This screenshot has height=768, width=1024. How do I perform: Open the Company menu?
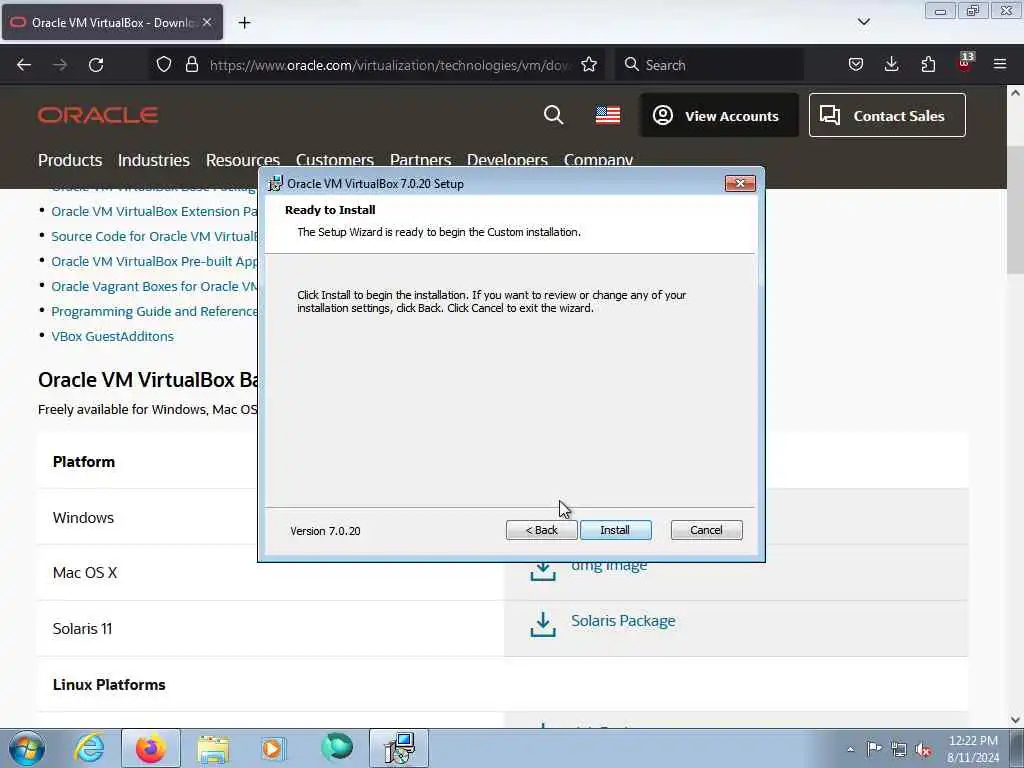point(598,160)
